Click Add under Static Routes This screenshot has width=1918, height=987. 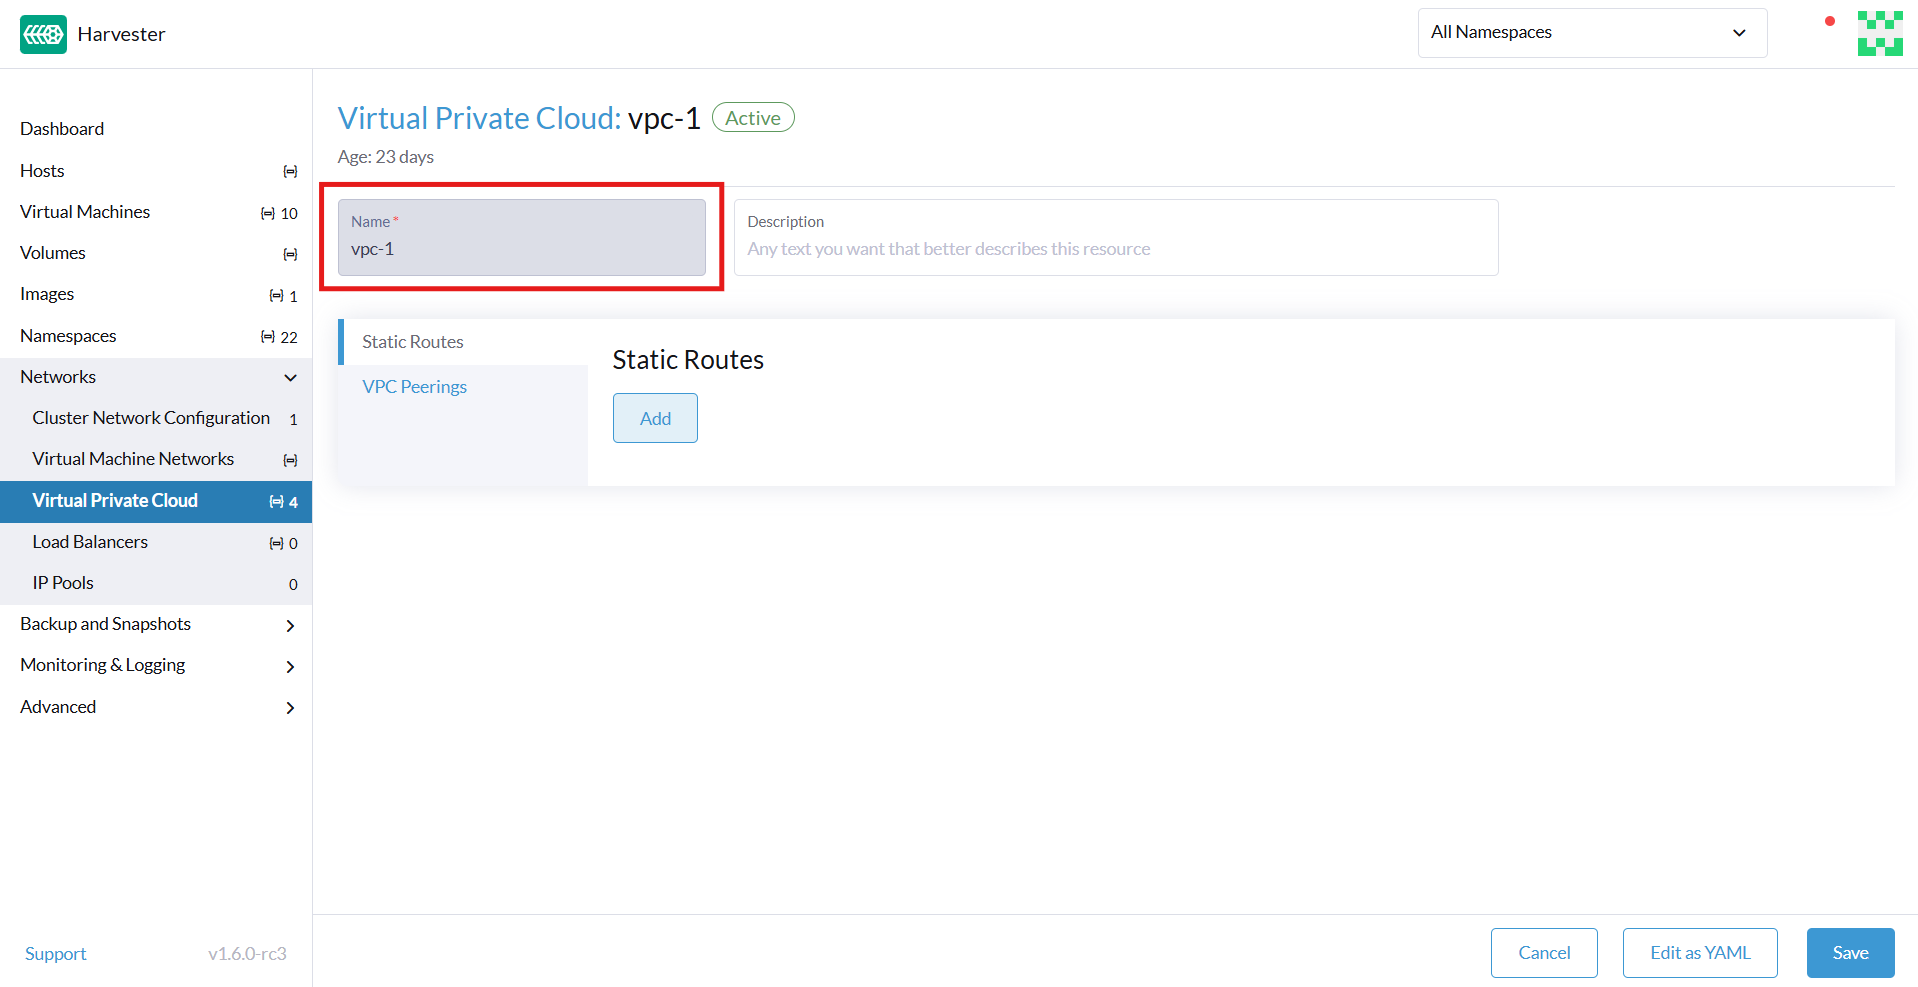654,418
